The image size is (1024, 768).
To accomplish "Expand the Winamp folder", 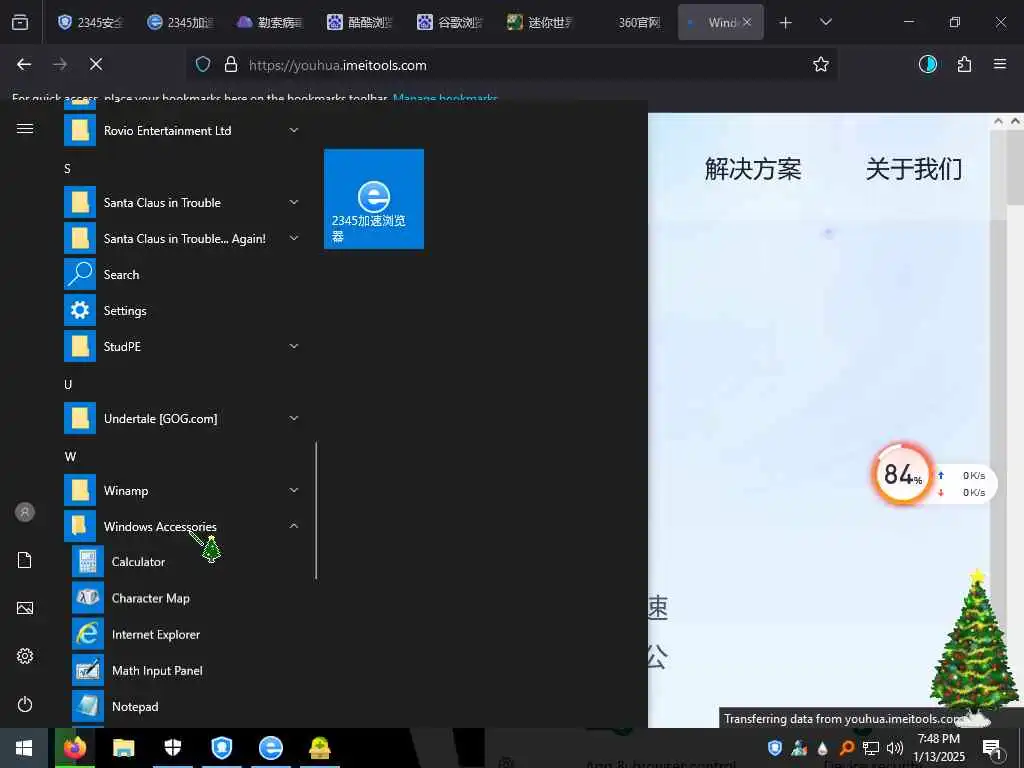I will (x=186, y=490).
